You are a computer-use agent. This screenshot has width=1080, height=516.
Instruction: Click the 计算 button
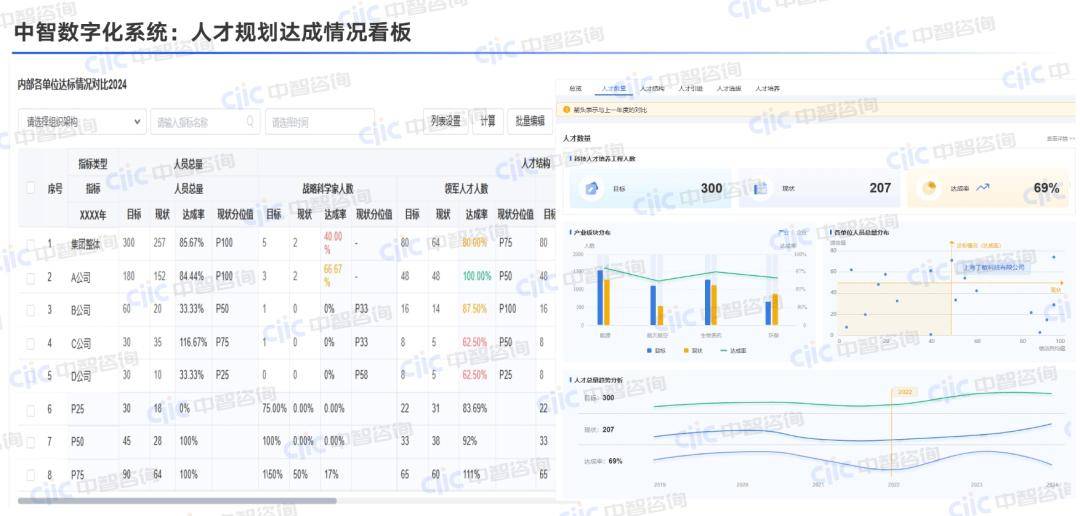click(488, 121)
